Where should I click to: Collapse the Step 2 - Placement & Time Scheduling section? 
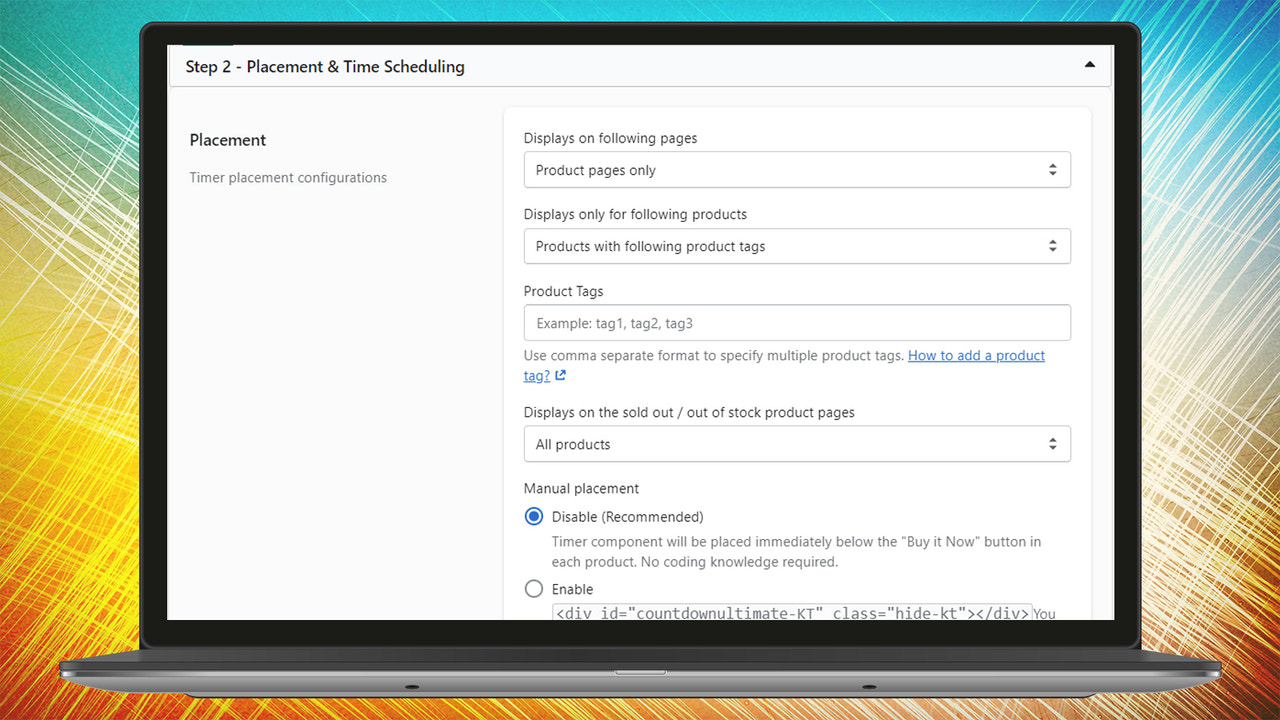coord(1089,62)
